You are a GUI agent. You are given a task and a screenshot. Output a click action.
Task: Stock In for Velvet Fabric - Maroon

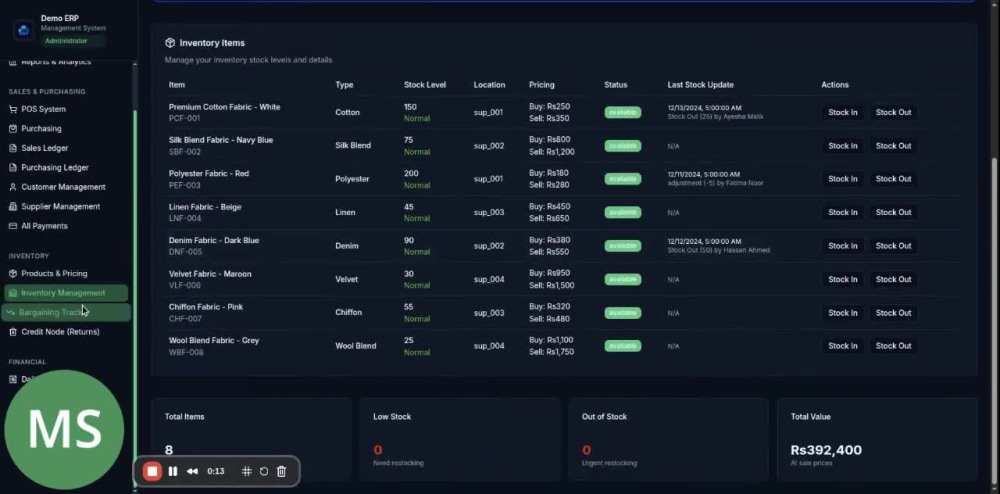pos(842,279)
